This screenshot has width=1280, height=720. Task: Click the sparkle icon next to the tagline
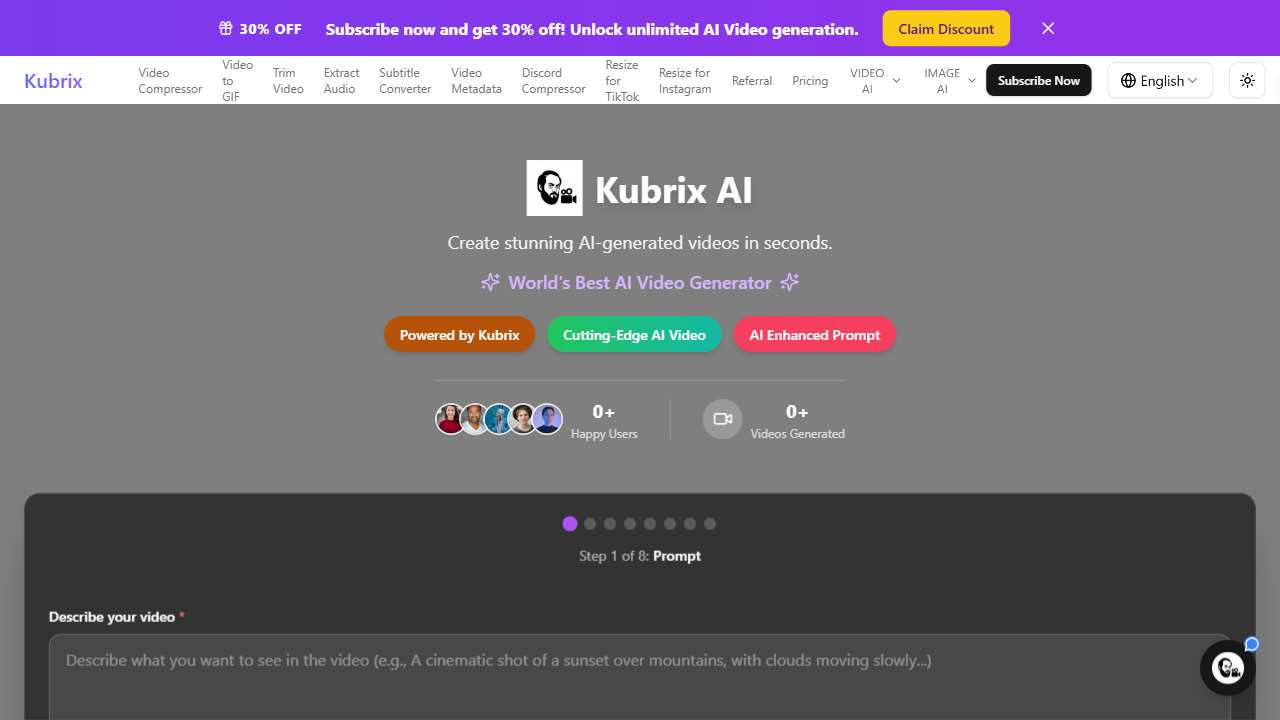[489, 282]
